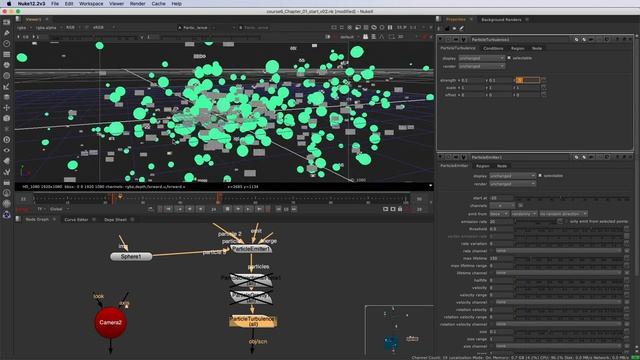Open the rate channel dropdown
This screenshot has width=640, height=360.
[559, 251]
